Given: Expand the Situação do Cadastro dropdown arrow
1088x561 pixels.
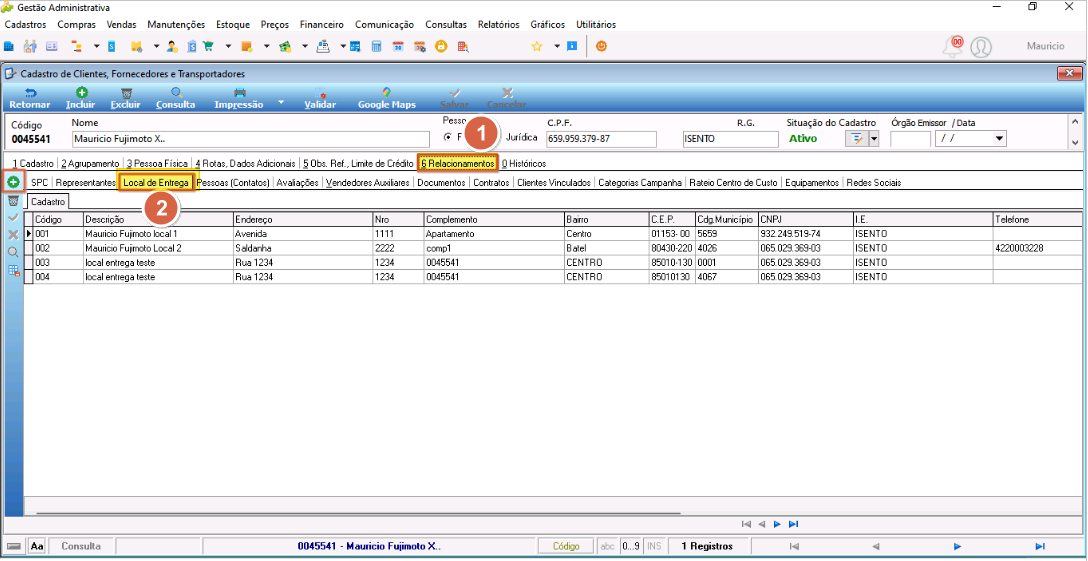Looking at the screenshot, I should click(x=874, y=139).
